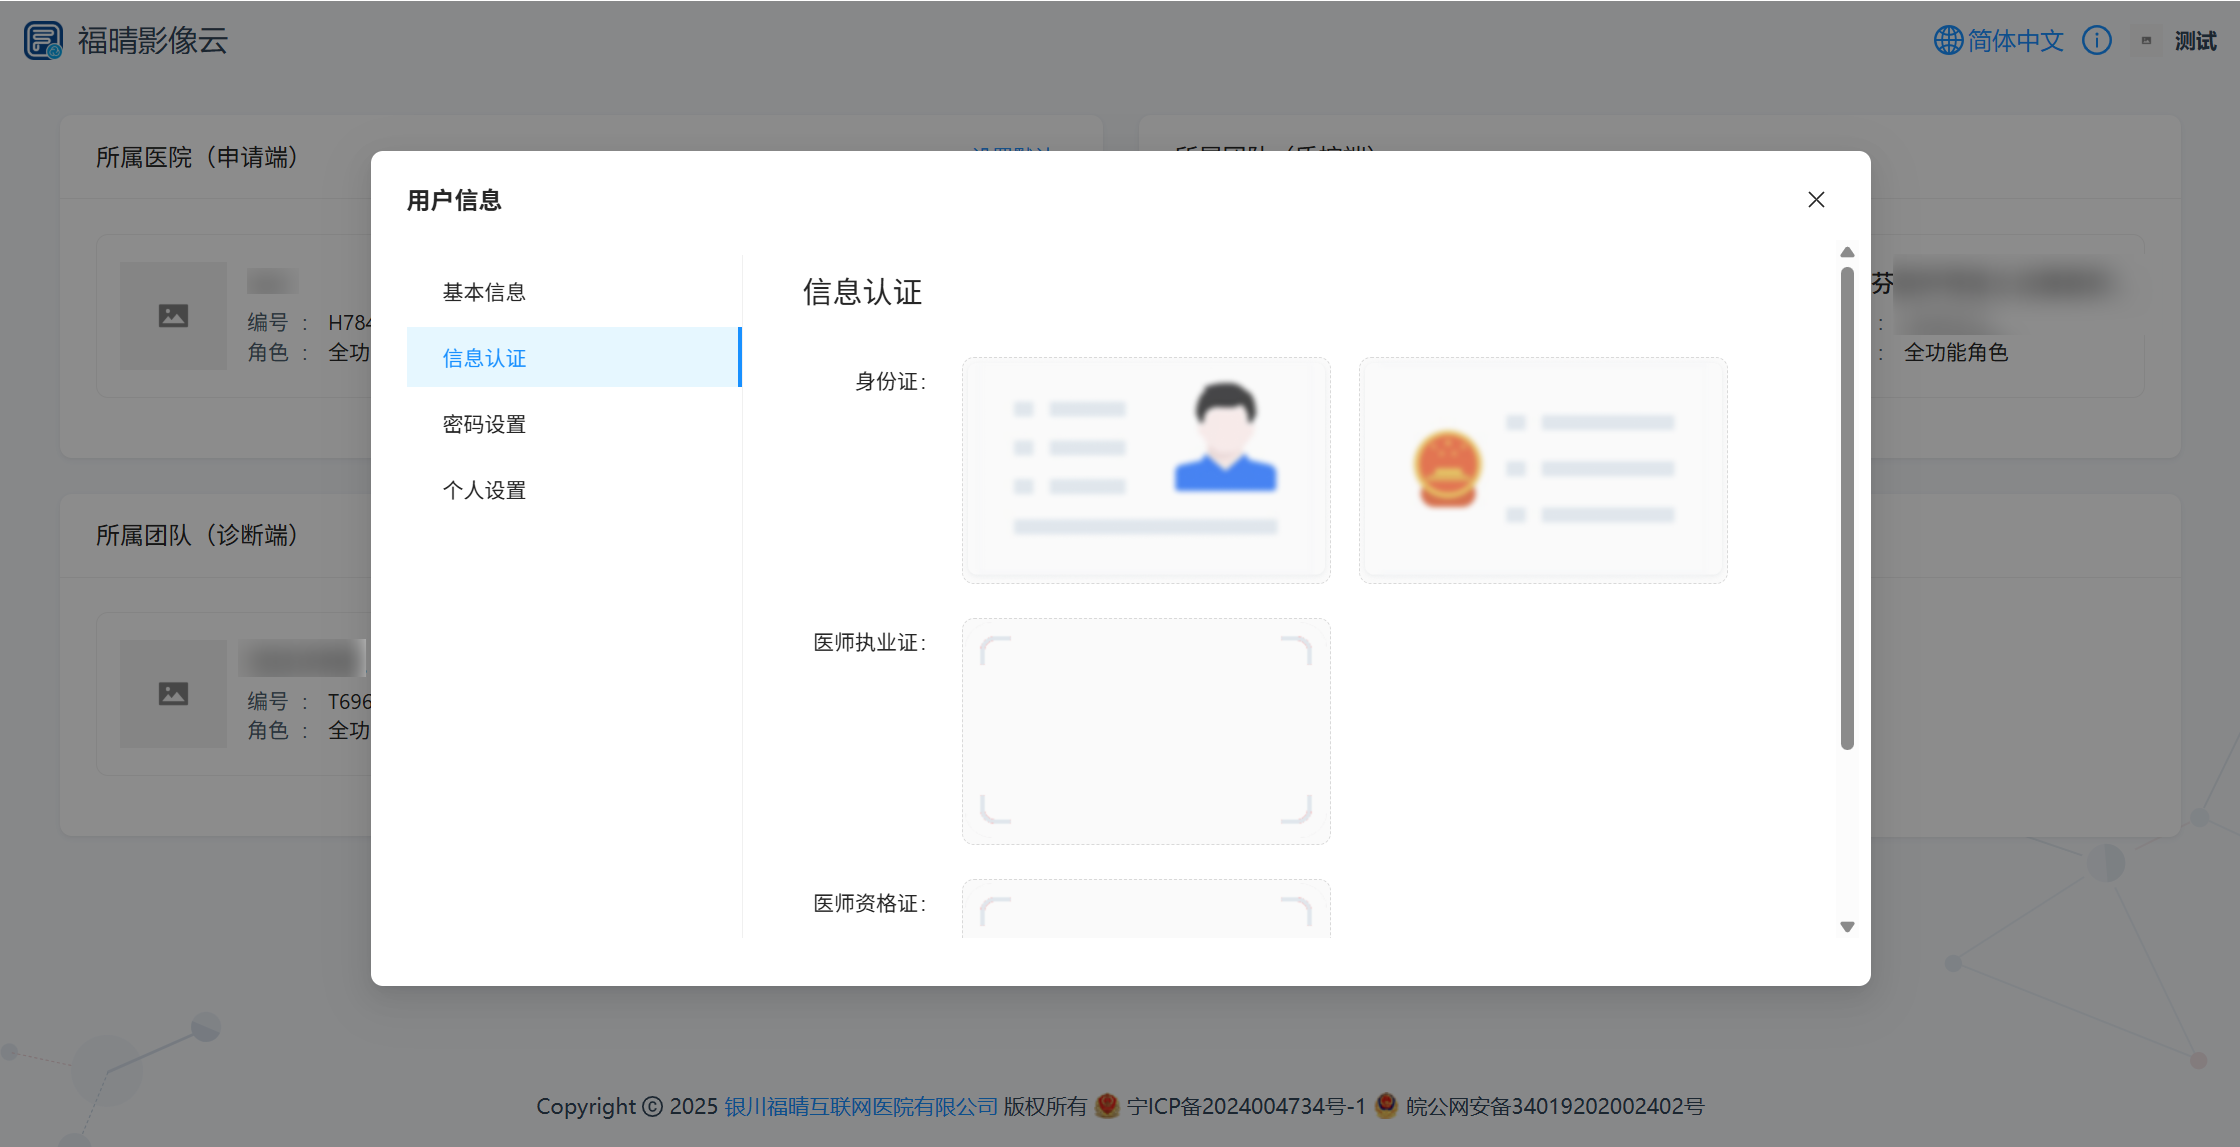
Task: Click the 医师资格证 upload area
Action: tap(1146, 909)
